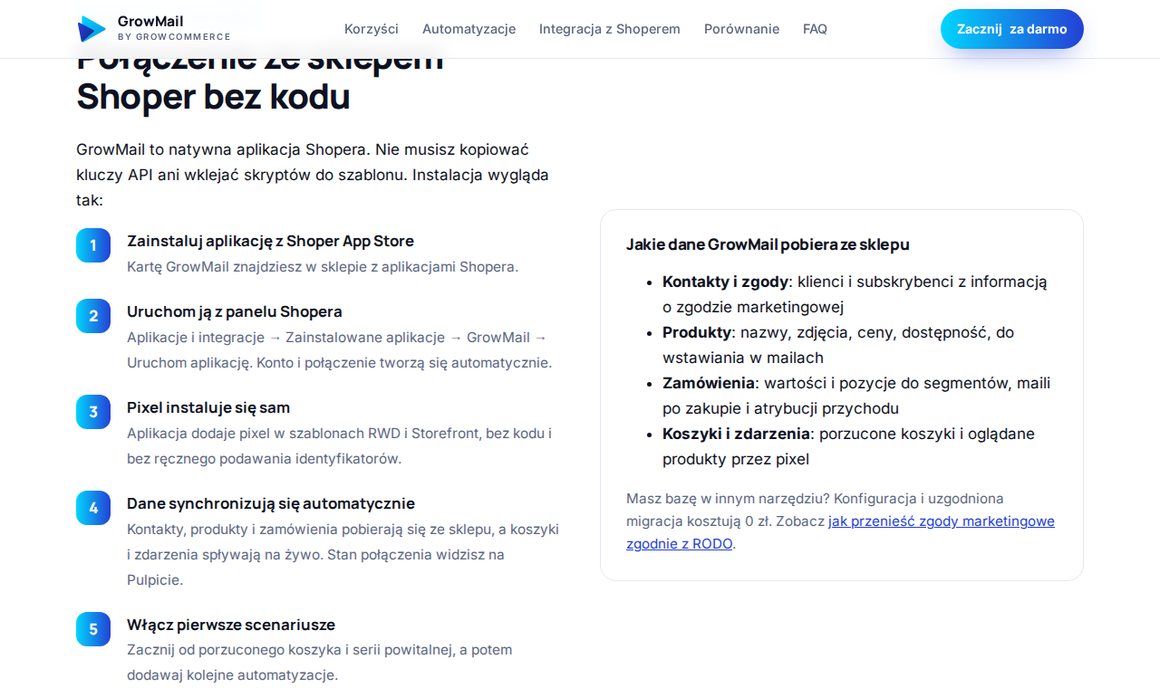This screenshot has width=1160, height=688.
Task: Click heading Dane synchronizują się automatycznie
Action: click(271, 504)
